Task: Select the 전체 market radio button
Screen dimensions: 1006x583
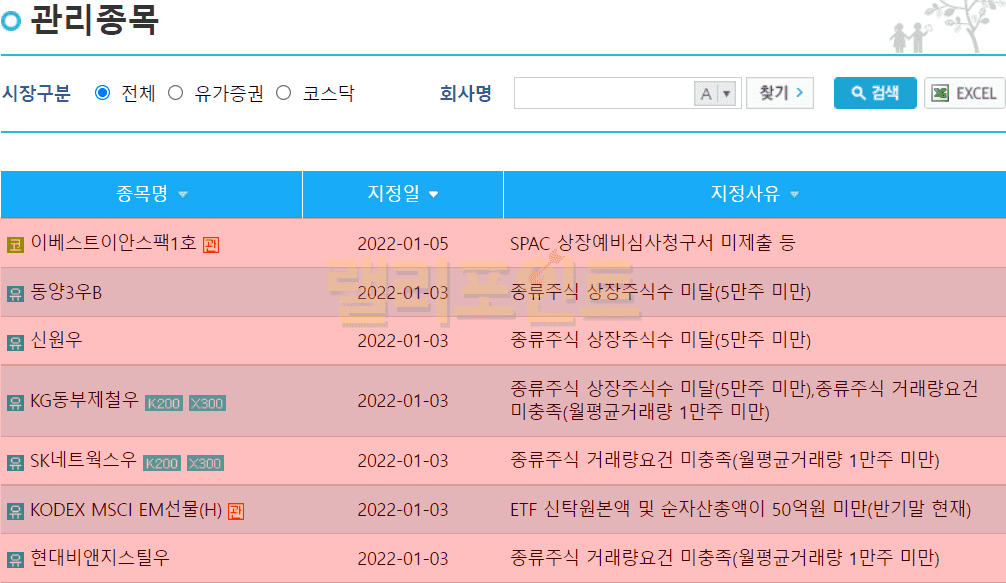Action: coord(102,93)
